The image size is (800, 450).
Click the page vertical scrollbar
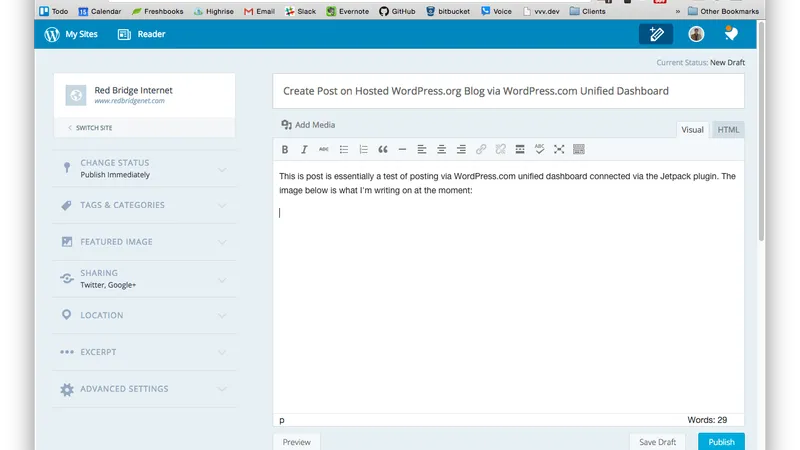click(x=761, y=133)
